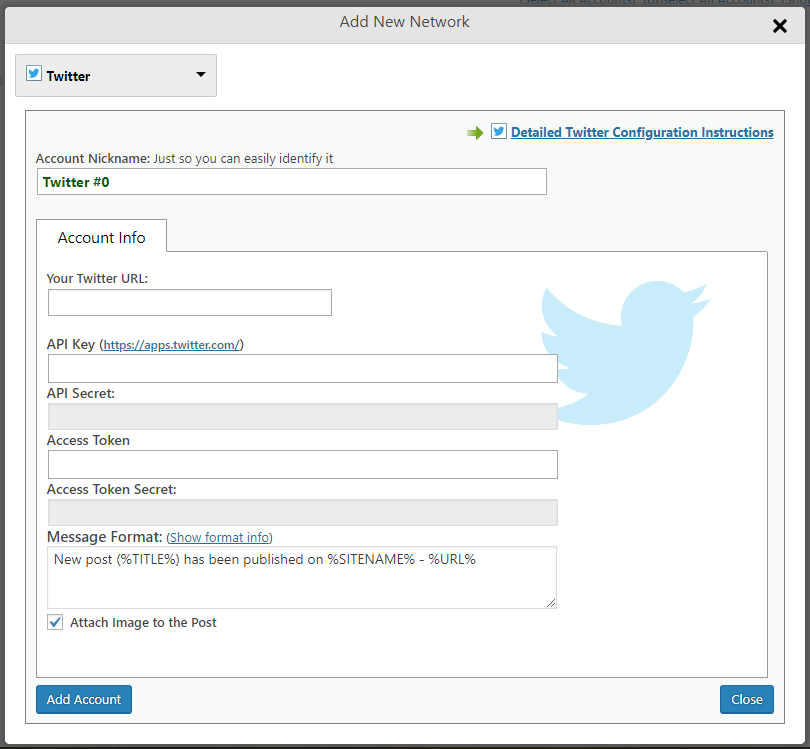
Task: Click the 'Your Twitter URL:' label
Action: click(97, 278)
